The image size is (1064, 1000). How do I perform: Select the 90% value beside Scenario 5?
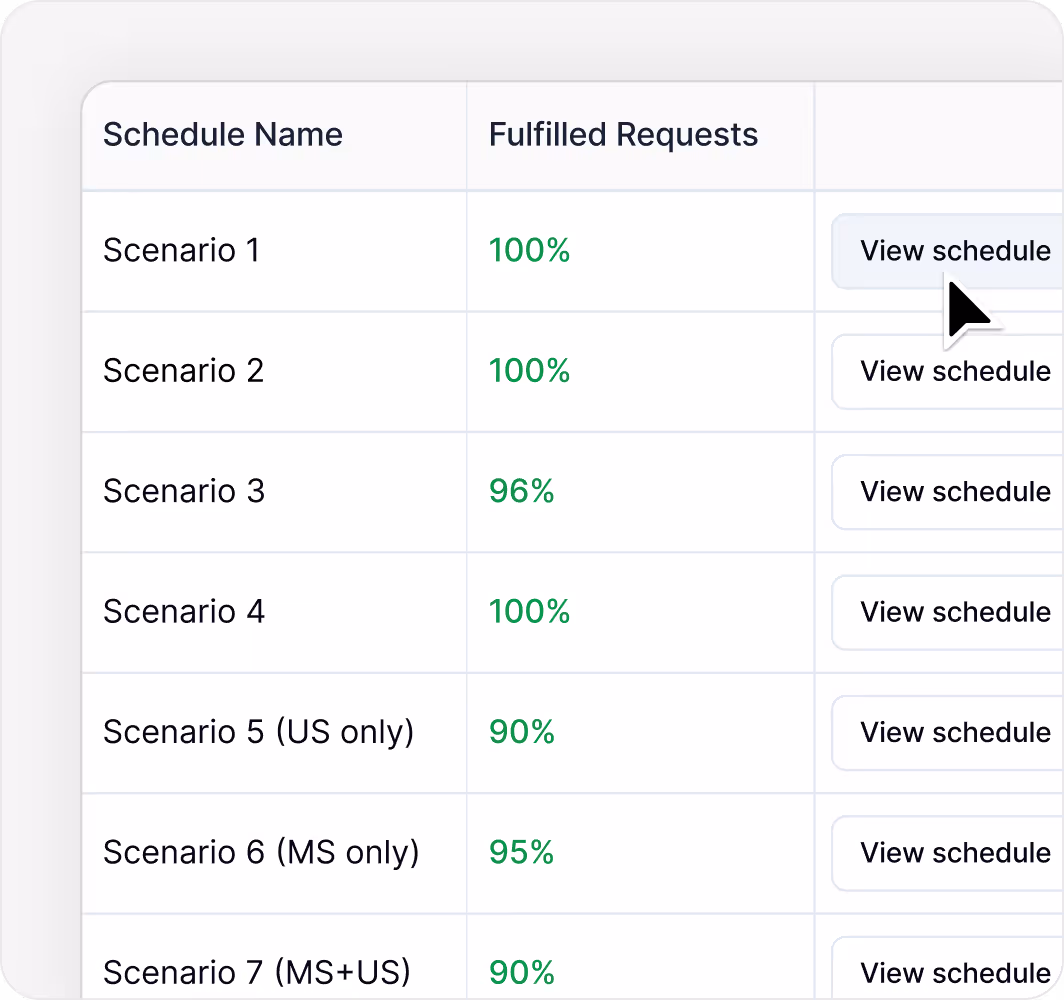[520, 732]
